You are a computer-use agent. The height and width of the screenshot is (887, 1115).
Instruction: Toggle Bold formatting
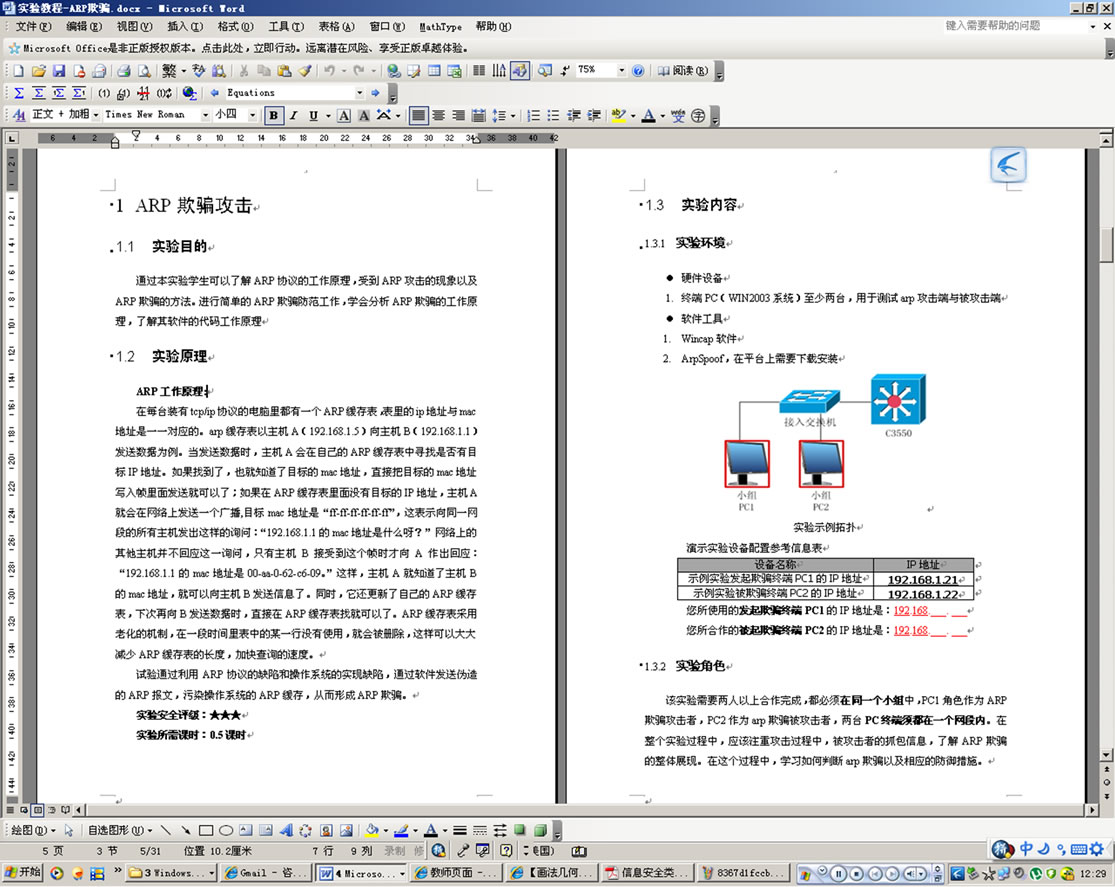pos(273,115)
